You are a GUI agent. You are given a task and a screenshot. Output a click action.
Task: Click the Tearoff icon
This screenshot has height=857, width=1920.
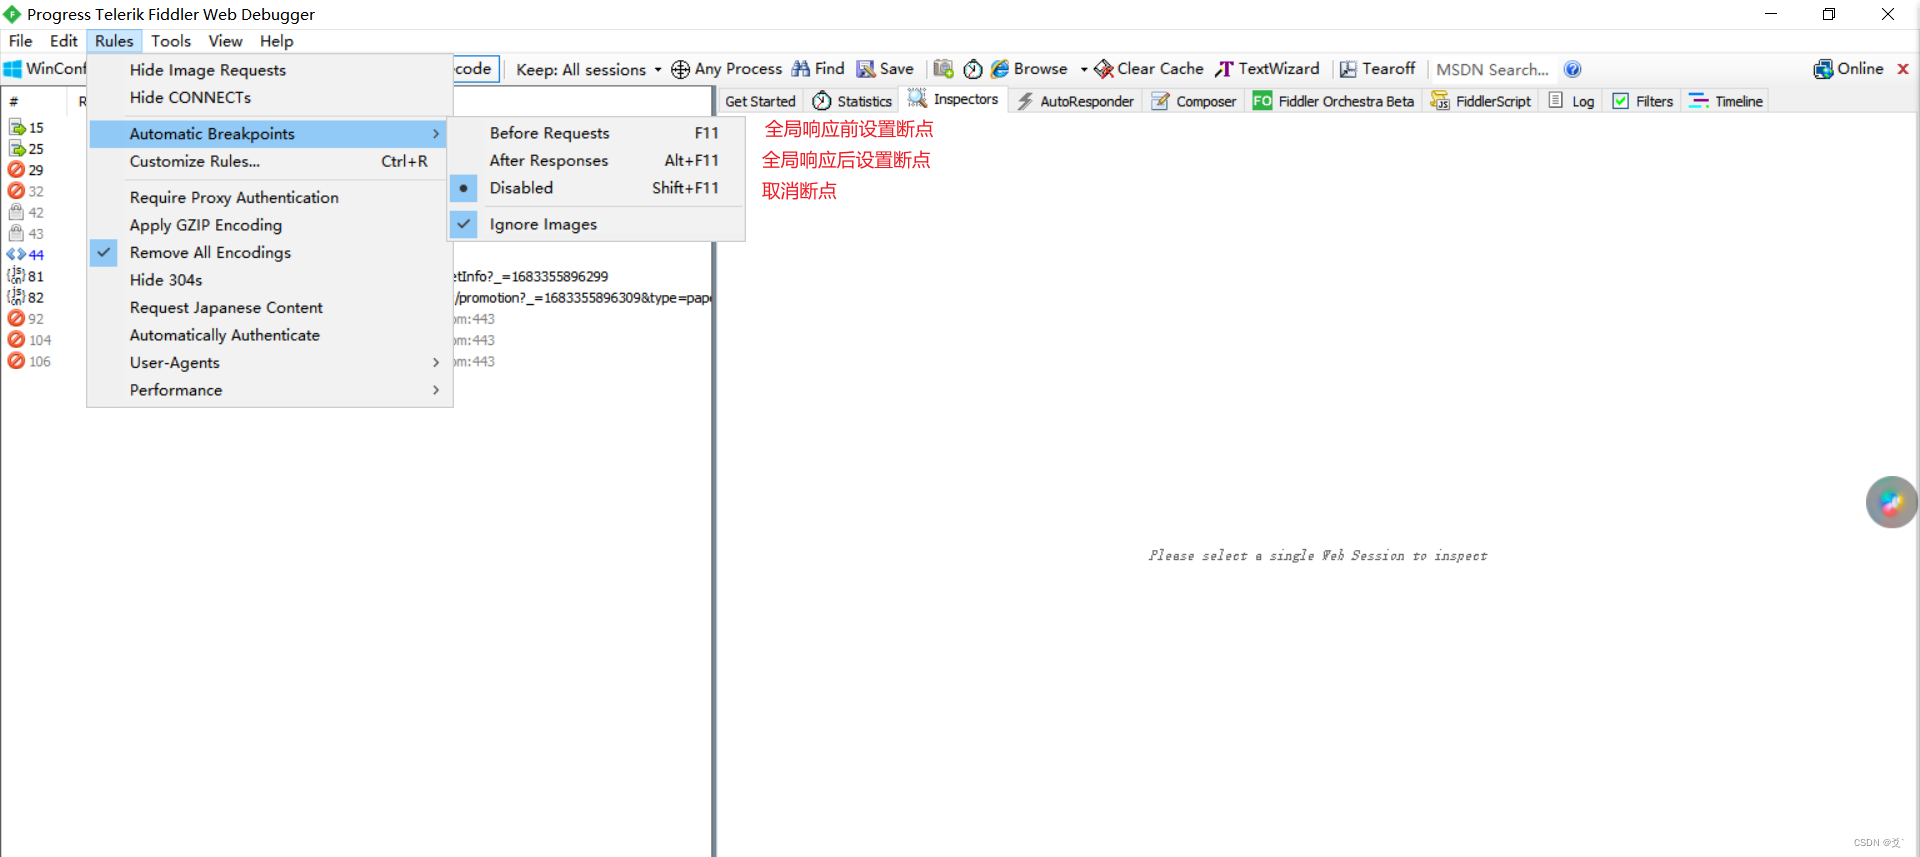1348,69
